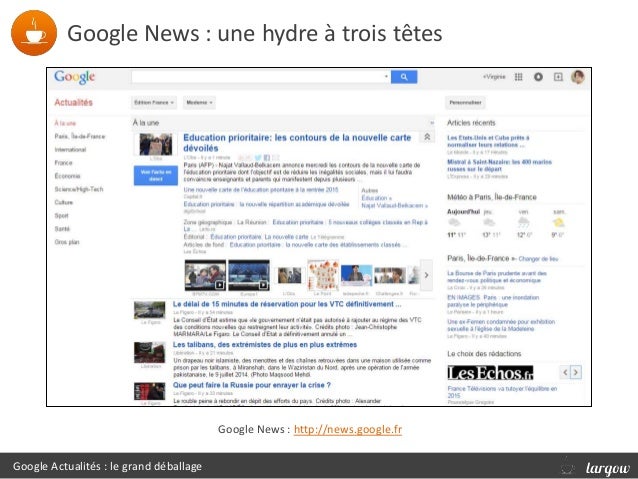Open 'Education prioritaire: les contours' headline
This screenshot has width=638, height=479.
click(297, 143)
